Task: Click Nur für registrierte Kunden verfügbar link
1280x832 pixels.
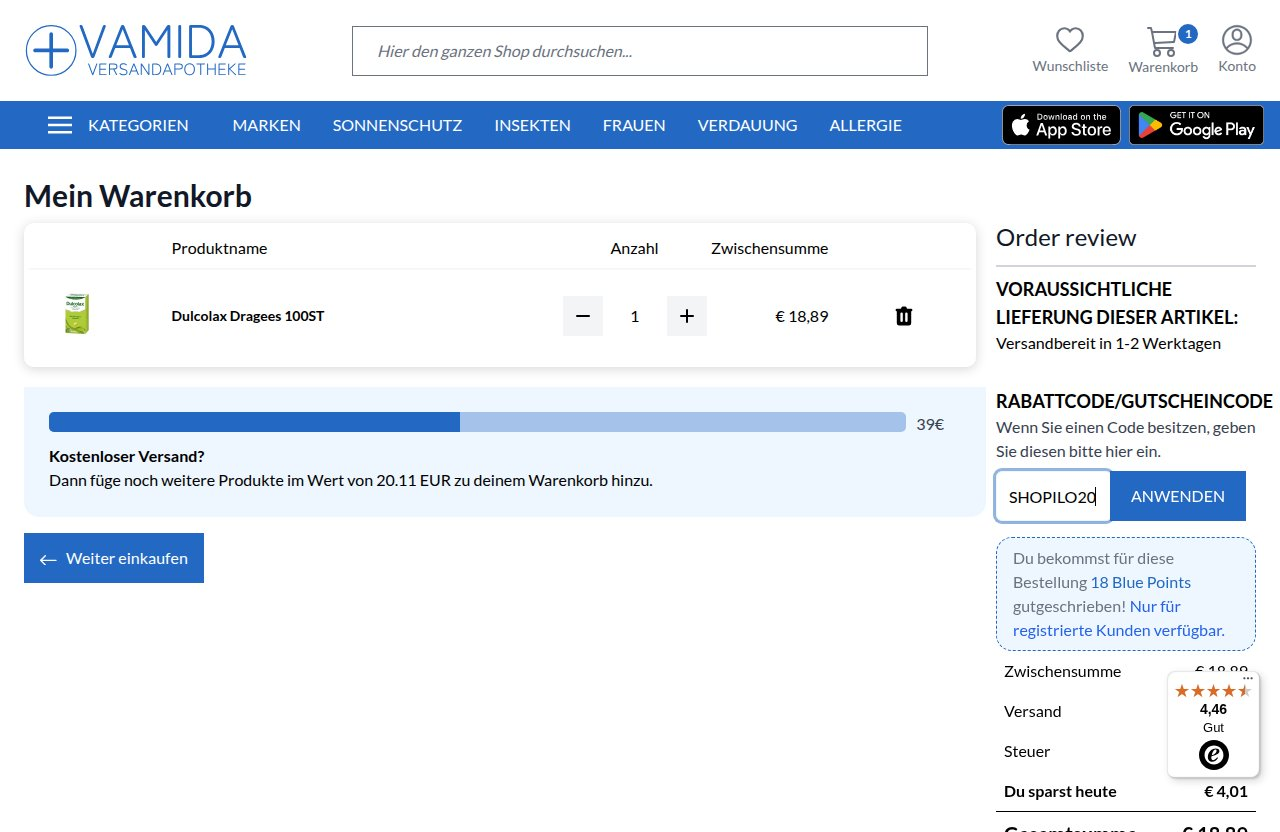Action: [1119, 618]
